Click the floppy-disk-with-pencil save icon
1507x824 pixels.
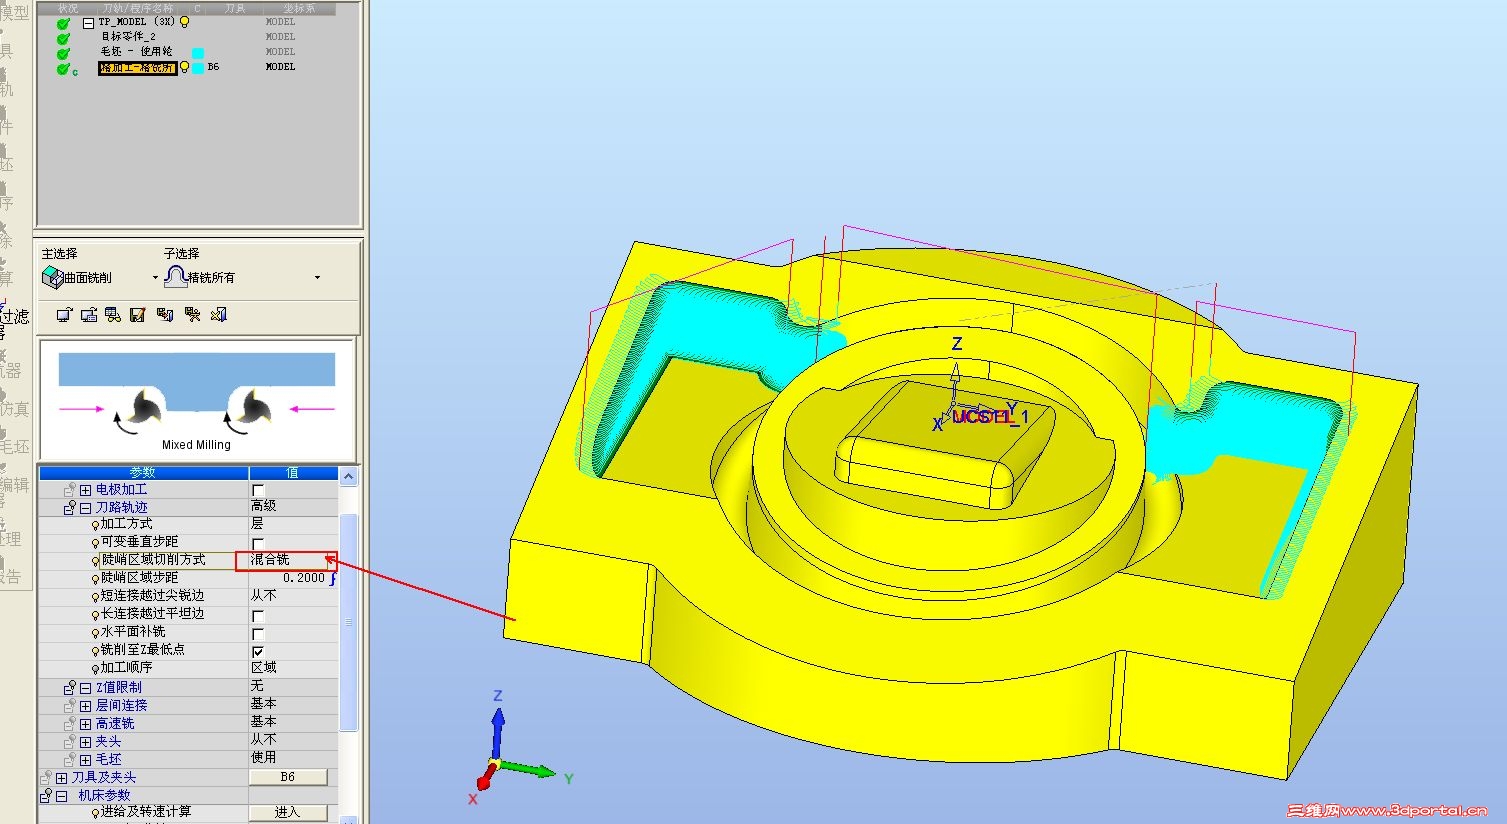138,315
